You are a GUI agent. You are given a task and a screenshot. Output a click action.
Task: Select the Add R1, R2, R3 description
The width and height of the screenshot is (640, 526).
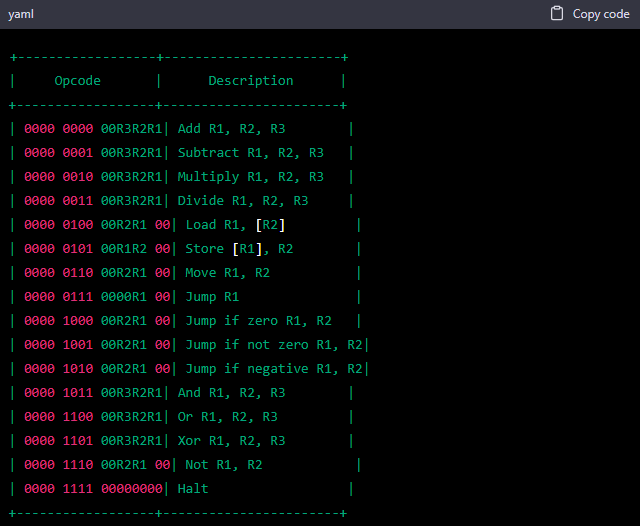pos(231,129)
